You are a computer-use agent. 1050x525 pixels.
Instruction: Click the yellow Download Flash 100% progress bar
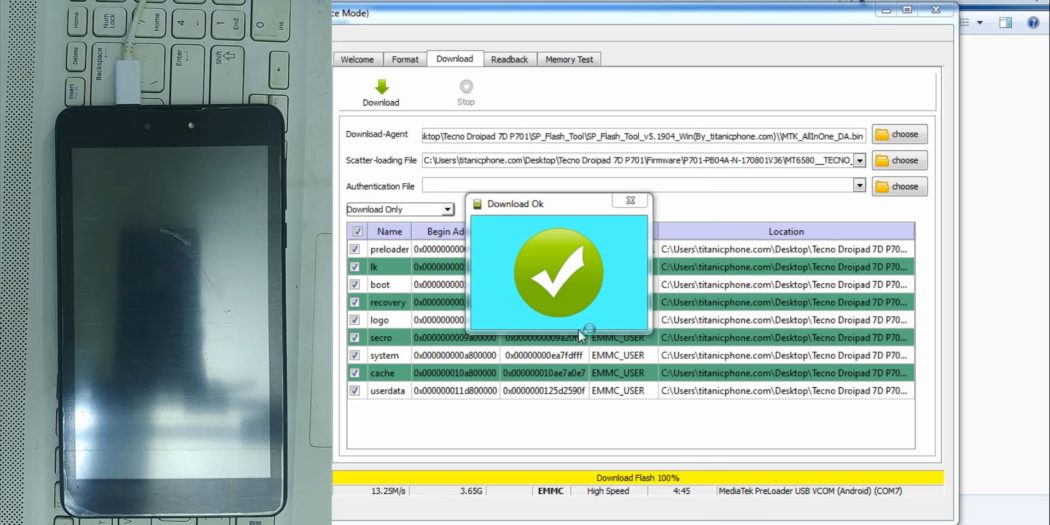(x=638, y=477)
